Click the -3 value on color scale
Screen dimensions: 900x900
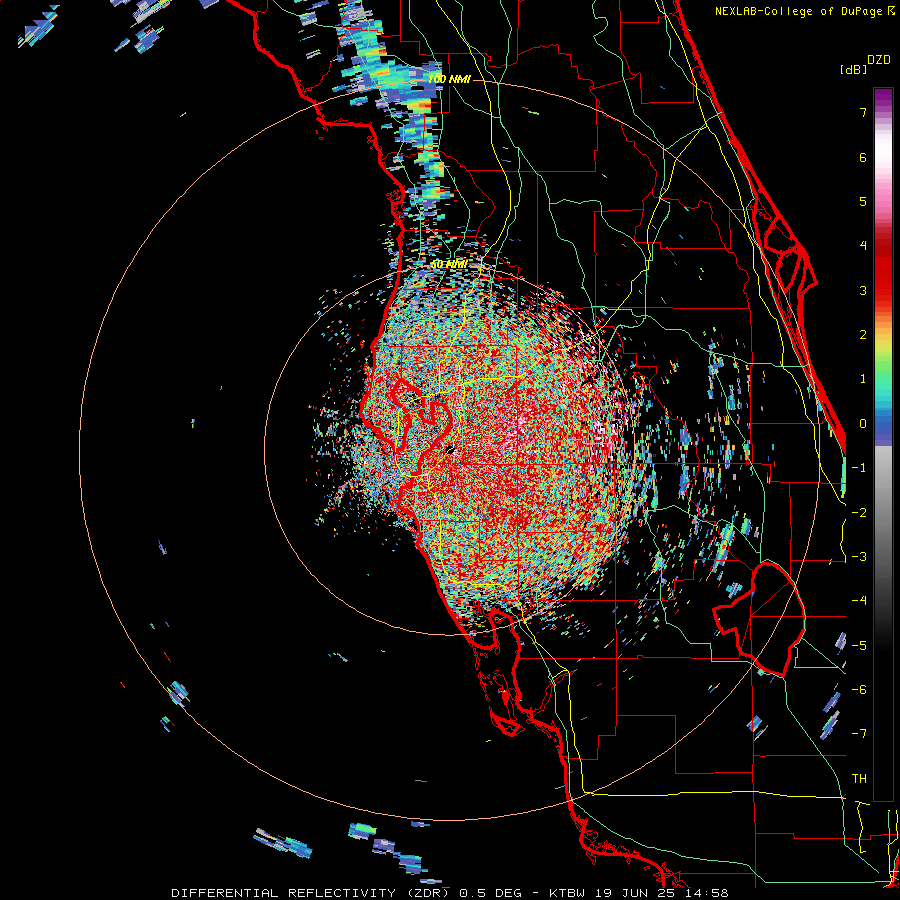[x=859, y=557]
